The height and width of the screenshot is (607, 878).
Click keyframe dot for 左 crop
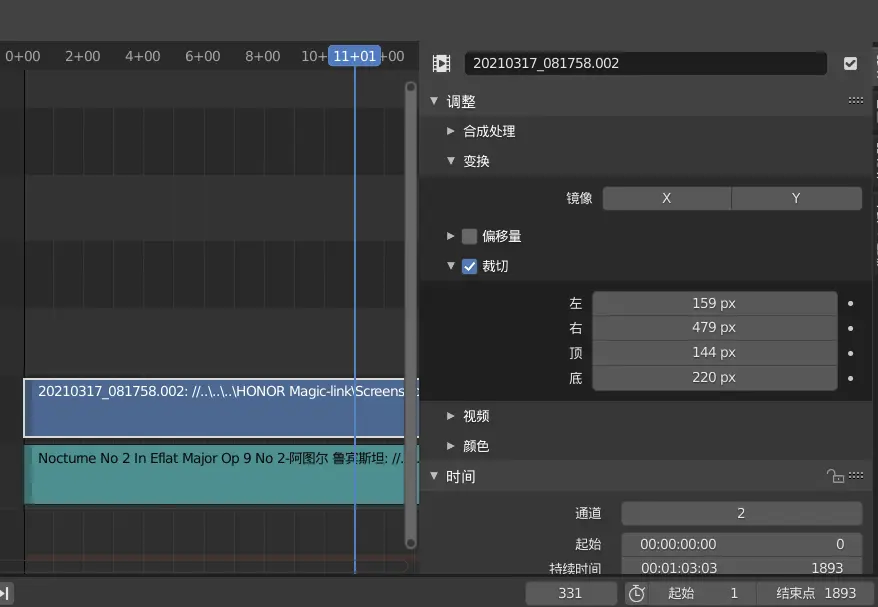tap(851, 304)
